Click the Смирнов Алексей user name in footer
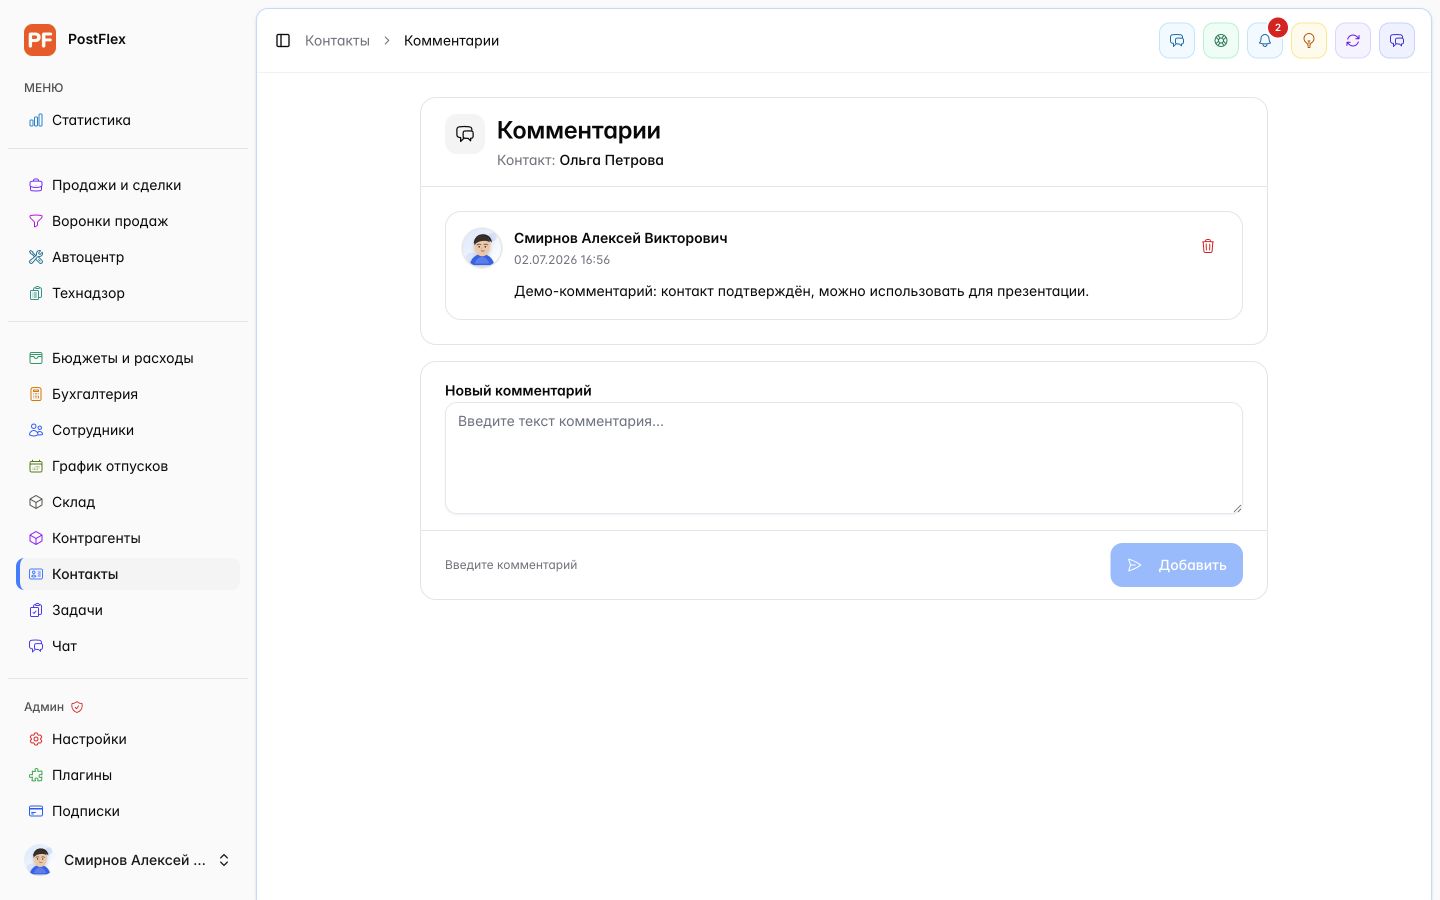The image size is (1440, 900). (135, 860)
